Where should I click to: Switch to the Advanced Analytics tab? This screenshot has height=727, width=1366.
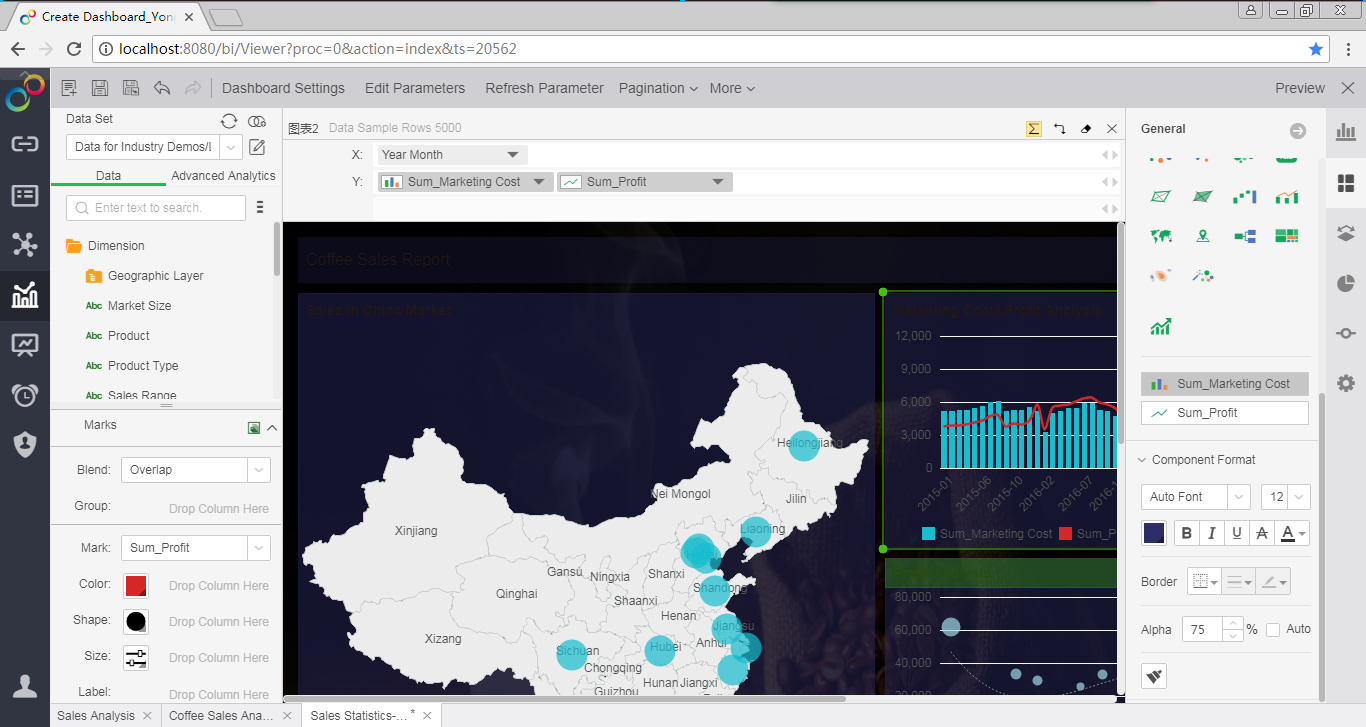coord(223,176)
